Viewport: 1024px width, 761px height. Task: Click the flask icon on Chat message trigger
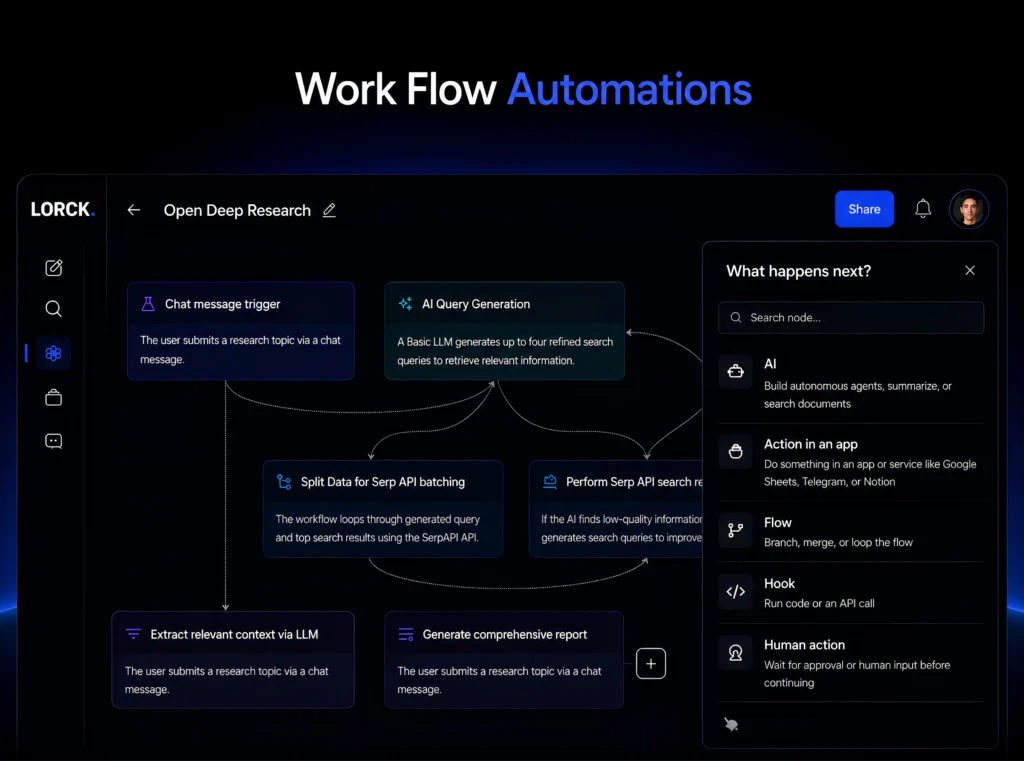click(x=148, y=304)
